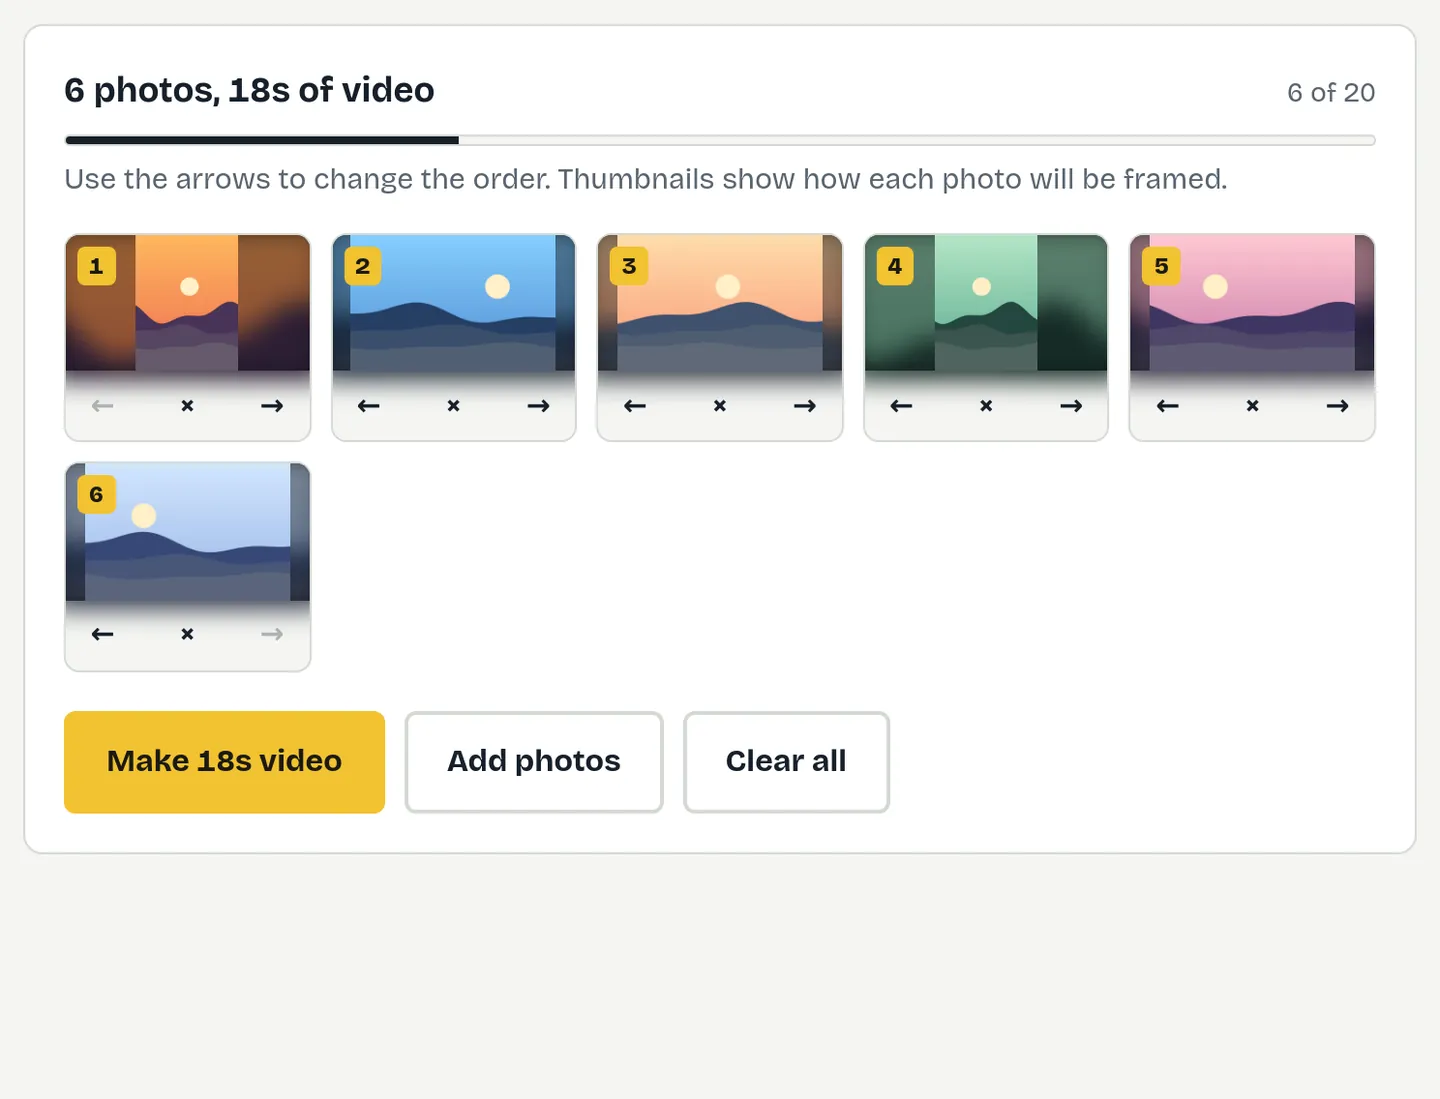Screen dimensions: 1440x1099
Task: Move photo 1 right in the order
Action: tap(272, 406)
